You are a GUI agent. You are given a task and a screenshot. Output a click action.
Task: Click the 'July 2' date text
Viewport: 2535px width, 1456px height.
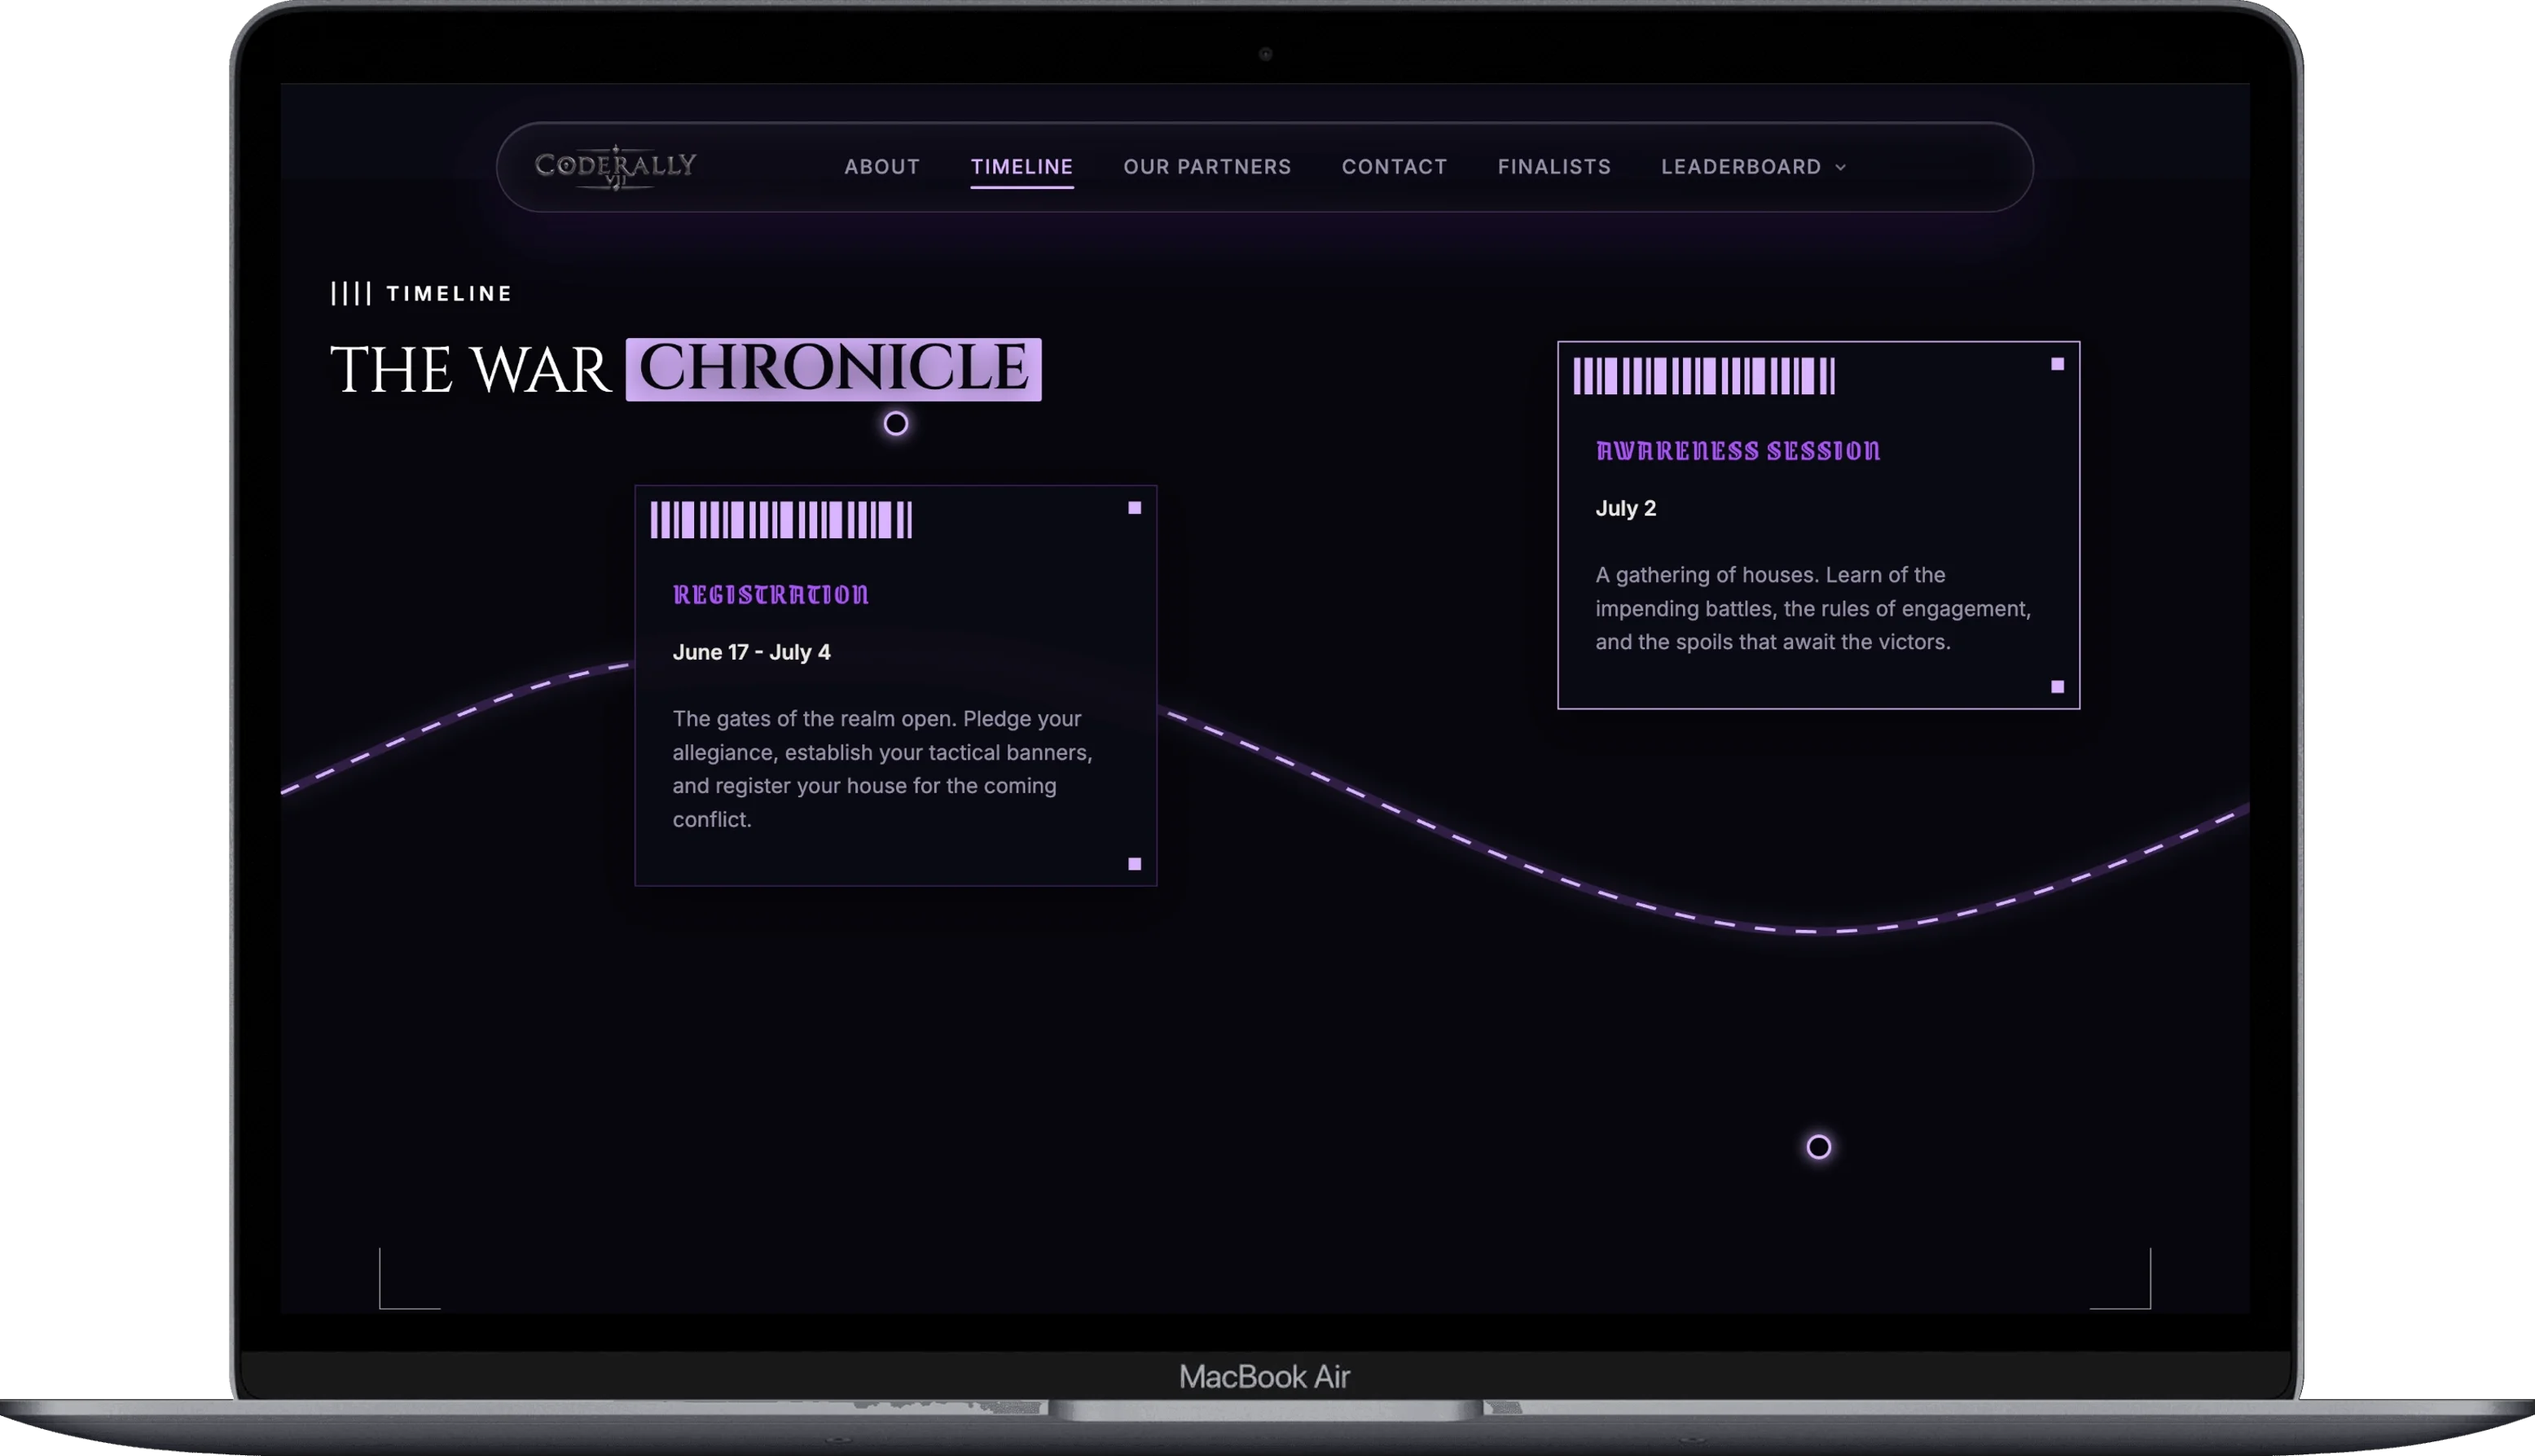point(1626,508)
